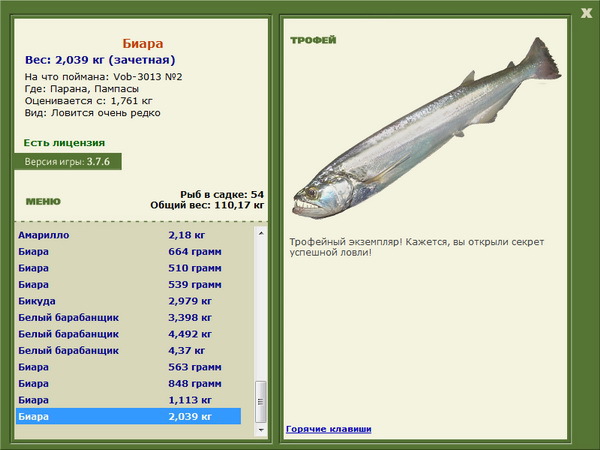Click the fish list scrollbar thumb
600x450 pixels.
(261, 401)
